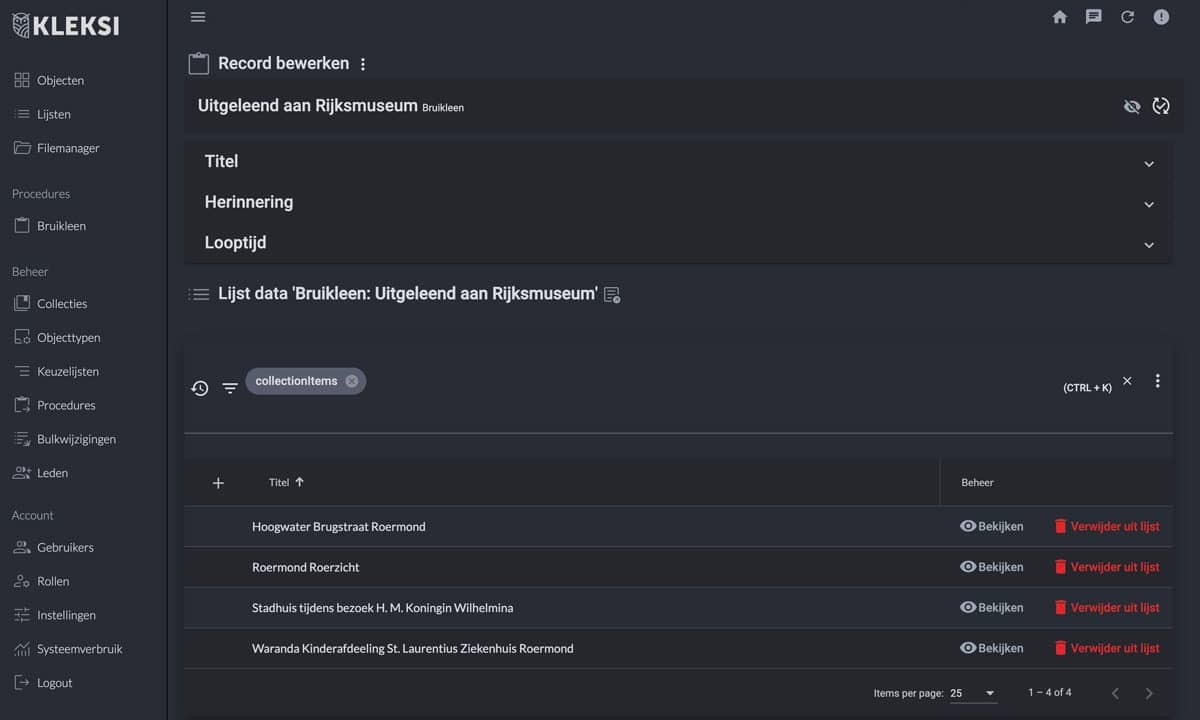Click the alert exclamation icon

pos(1161,17)
